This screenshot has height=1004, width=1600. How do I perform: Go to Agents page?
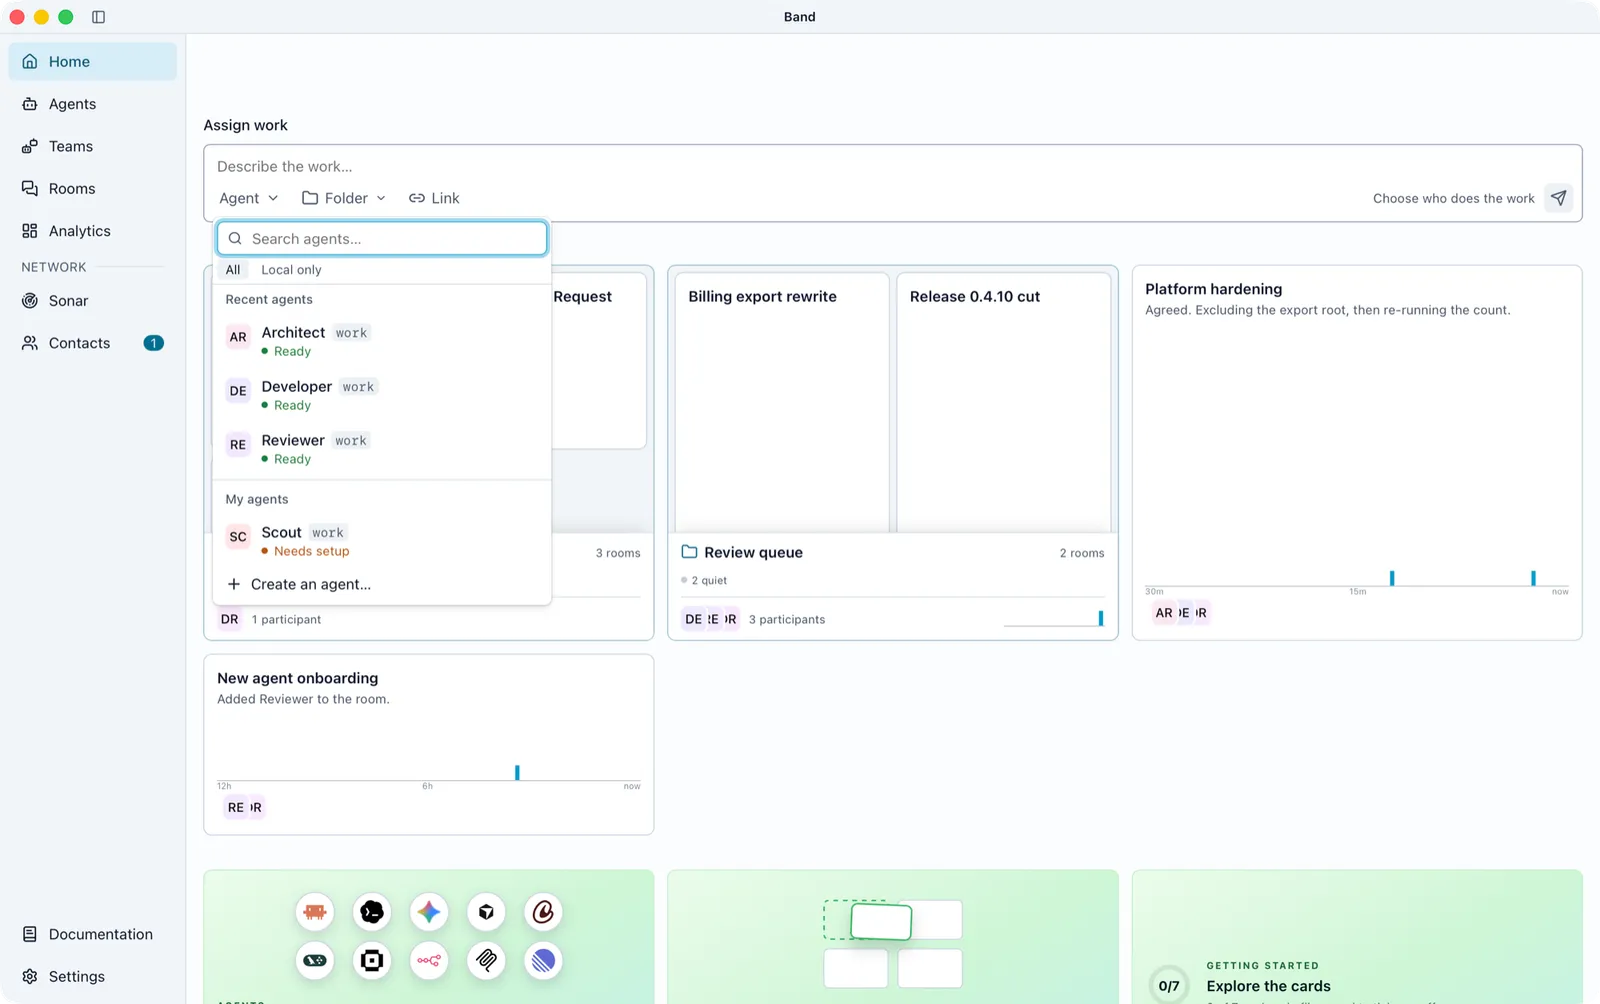click(x=92, y=104)
